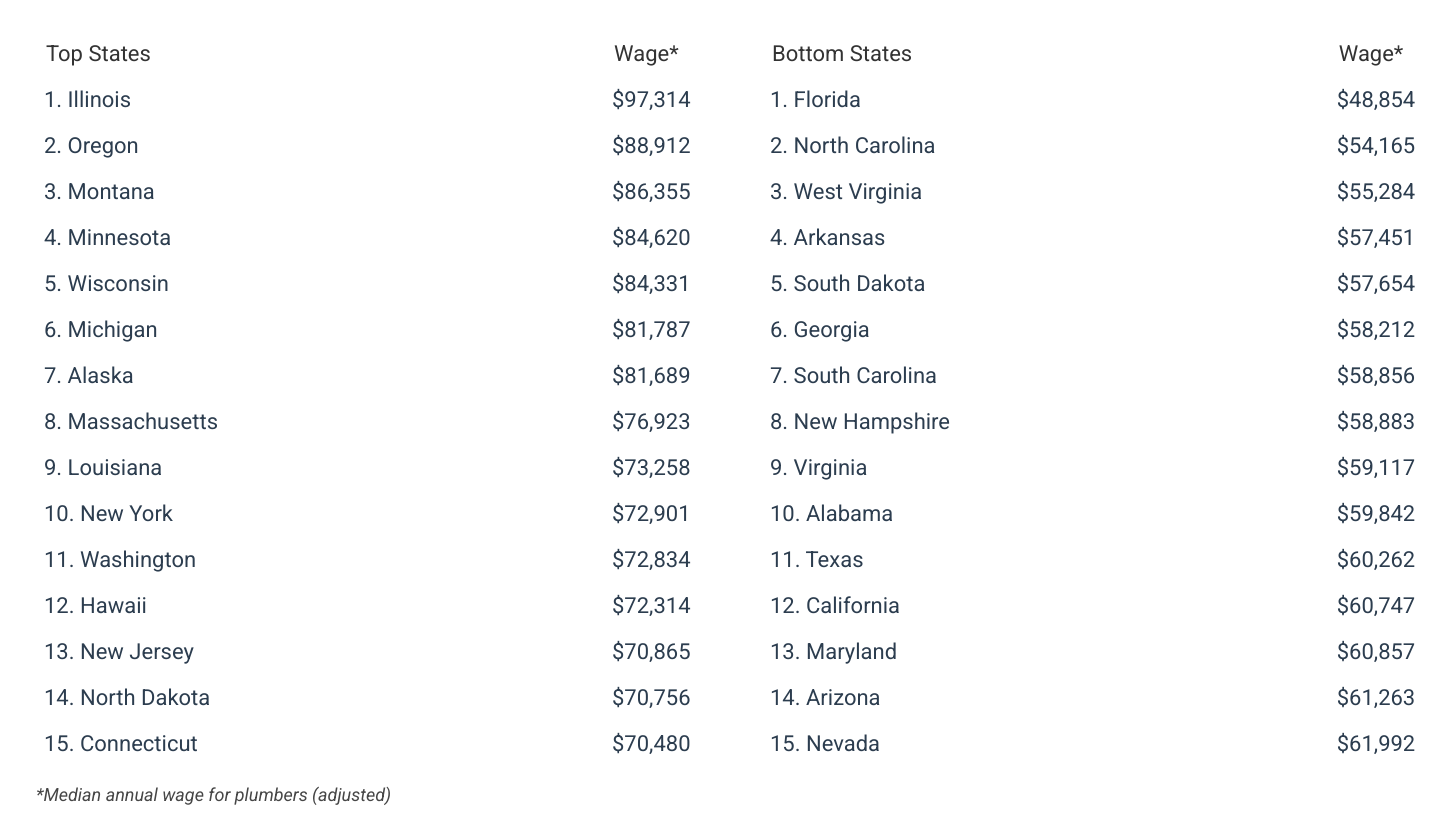Select California in the Bottom States list
The height and width of the screenshot is (825, 1450).
[835, 606]
